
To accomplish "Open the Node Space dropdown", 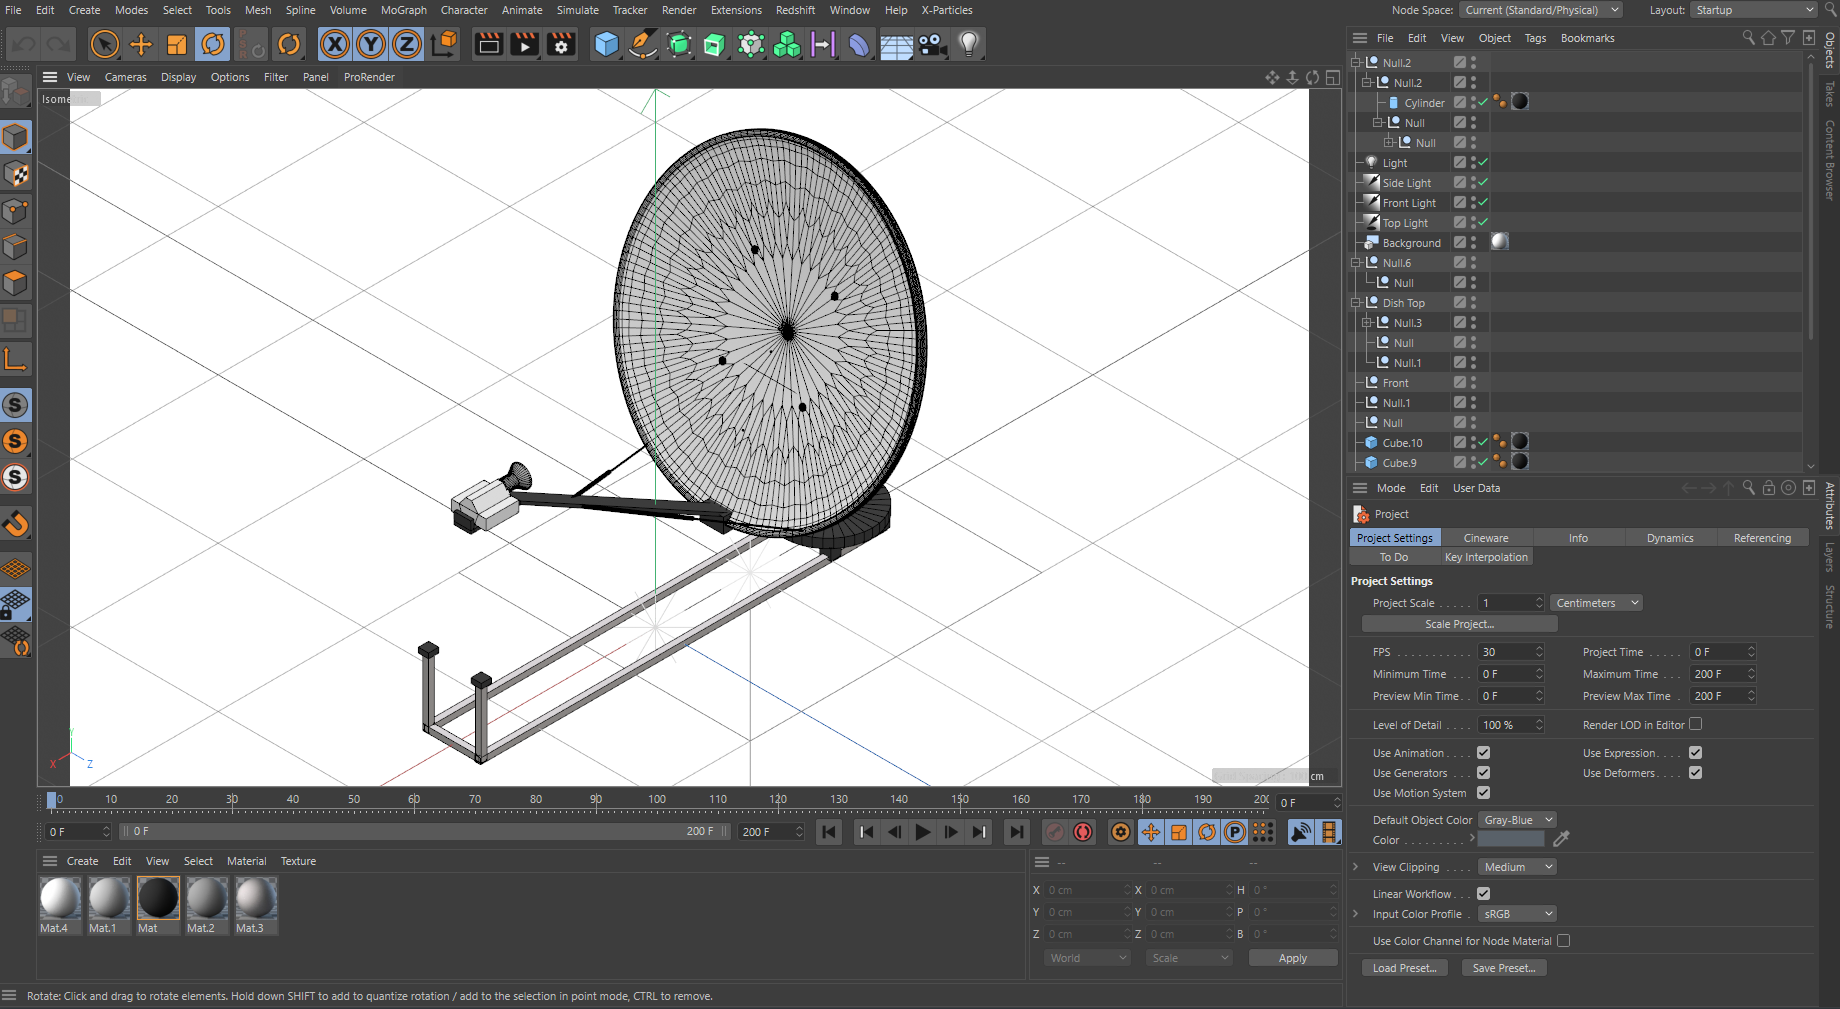I will point(1541,10).
